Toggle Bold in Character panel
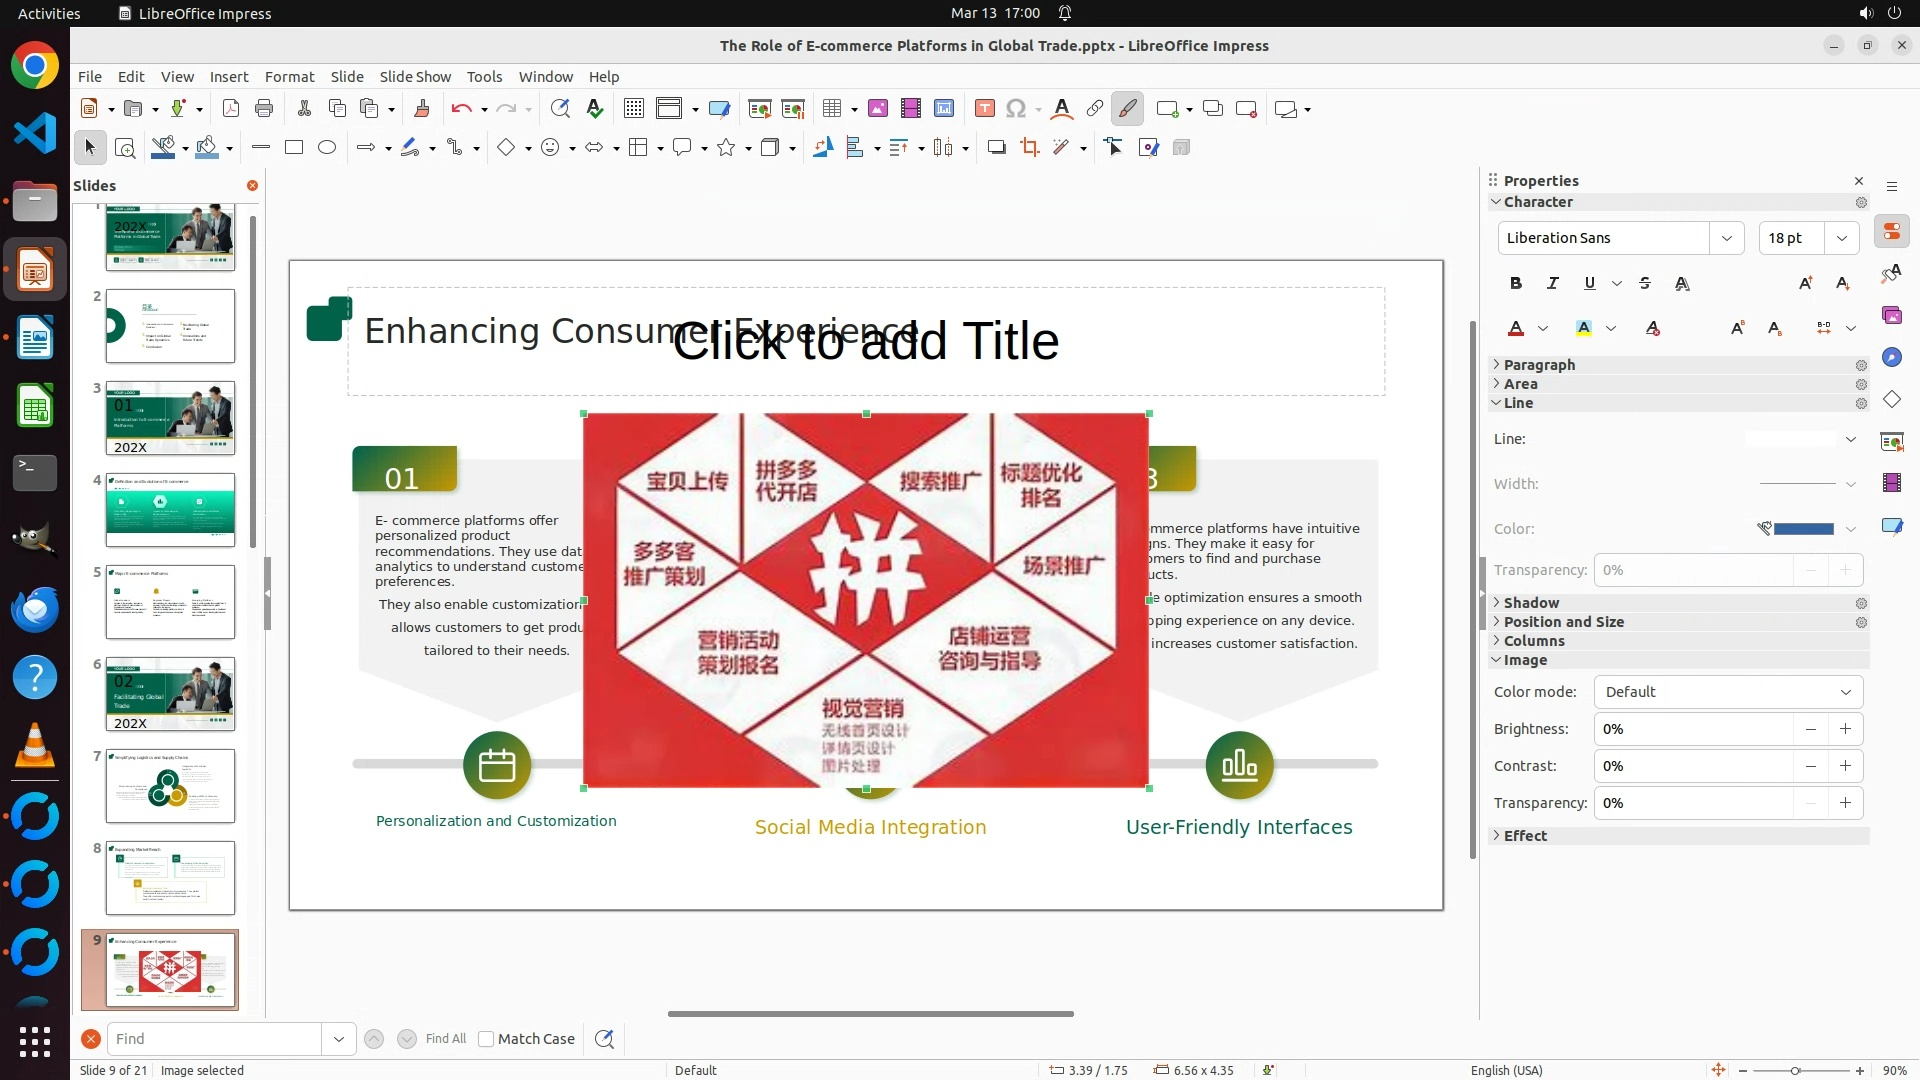The width and height of the screenshot is (1920, 1080). pyautogui.click(x=1515, y=283)
